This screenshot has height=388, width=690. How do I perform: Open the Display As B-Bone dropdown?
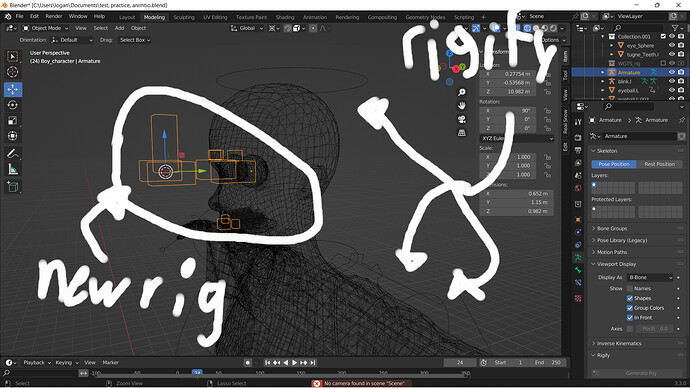[x=650, y=278]
